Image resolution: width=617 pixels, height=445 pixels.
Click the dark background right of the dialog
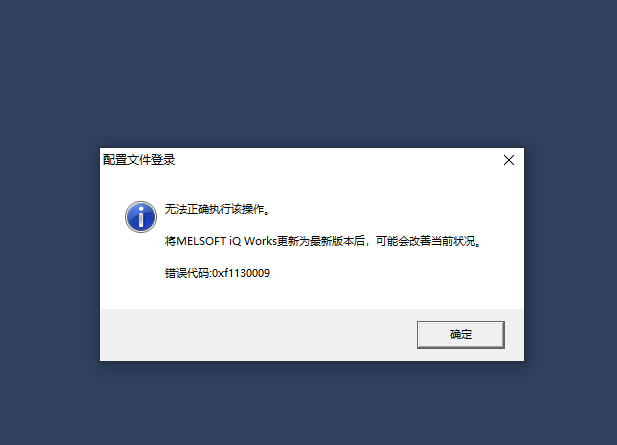click(571, 254)
